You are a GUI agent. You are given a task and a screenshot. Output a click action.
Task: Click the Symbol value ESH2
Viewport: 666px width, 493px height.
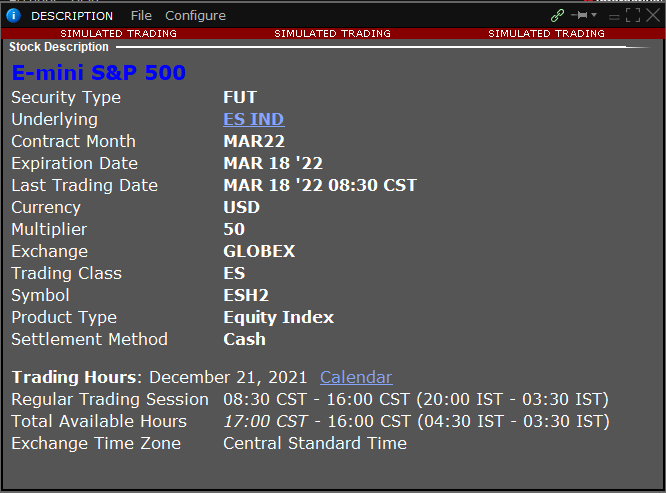click(x=246, y=296)
